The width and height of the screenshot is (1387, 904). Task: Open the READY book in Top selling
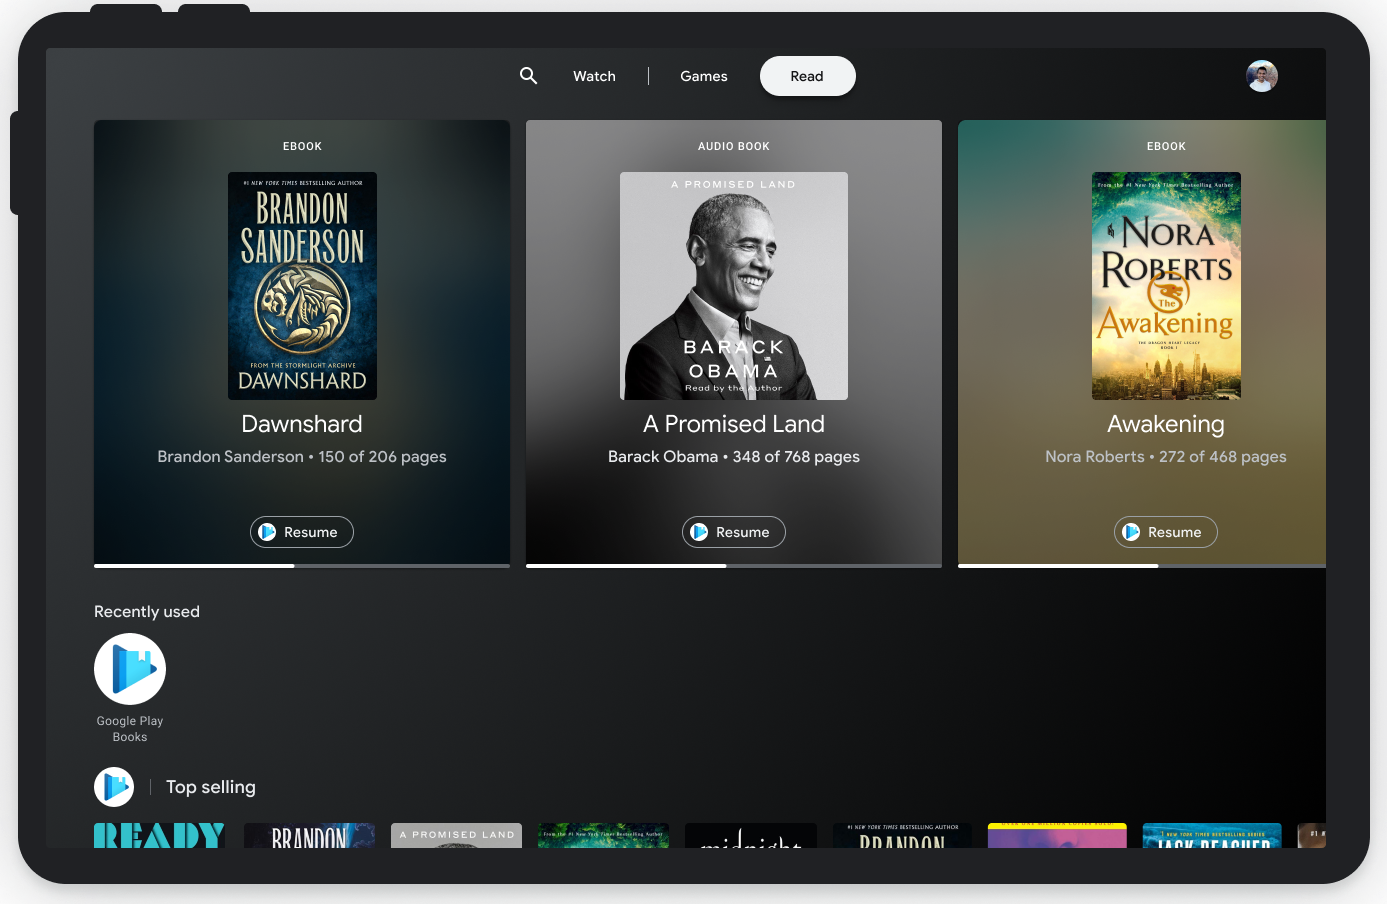click(159, 835)
